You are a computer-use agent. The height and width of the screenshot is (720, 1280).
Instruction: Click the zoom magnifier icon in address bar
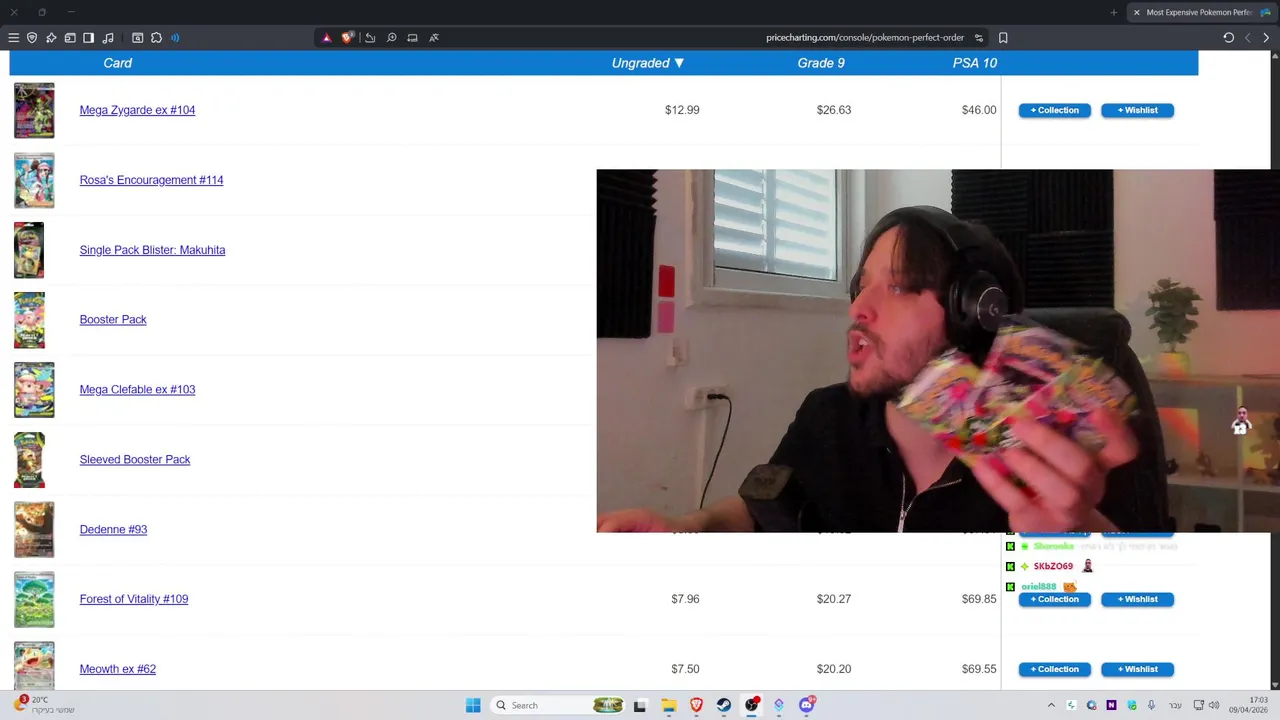pos(391,38)
